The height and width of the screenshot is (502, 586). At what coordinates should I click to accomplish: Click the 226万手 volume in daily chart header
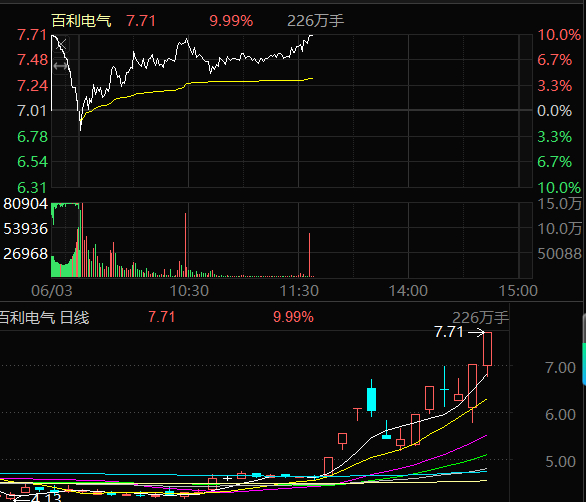tap(480, 318)
